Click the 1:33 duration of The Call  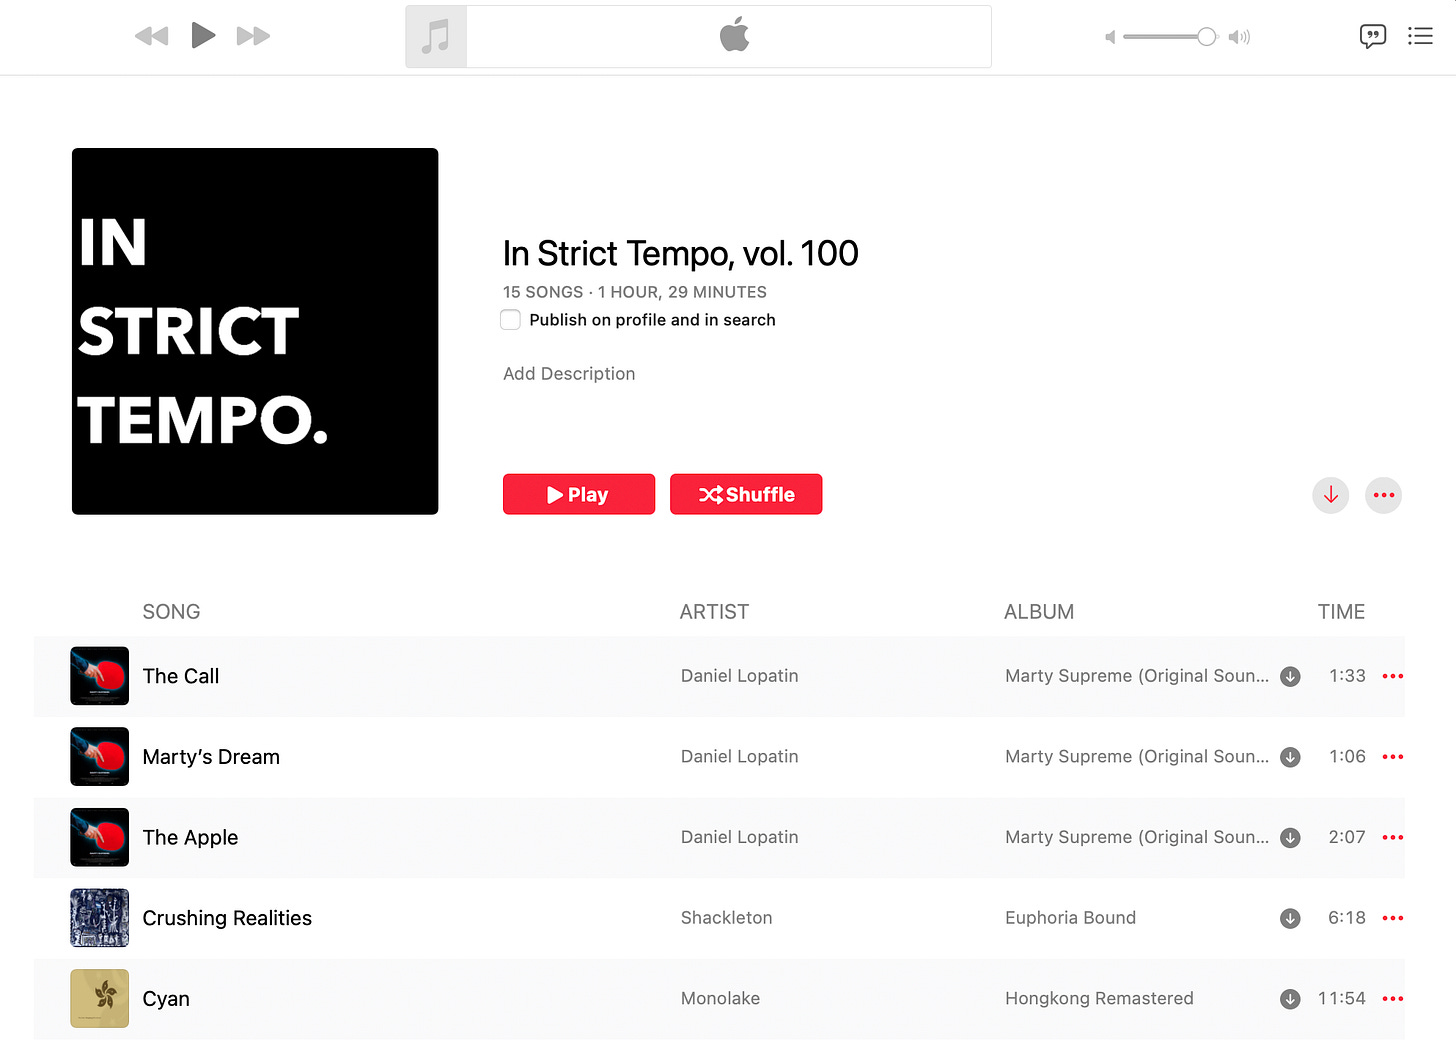1347,676
